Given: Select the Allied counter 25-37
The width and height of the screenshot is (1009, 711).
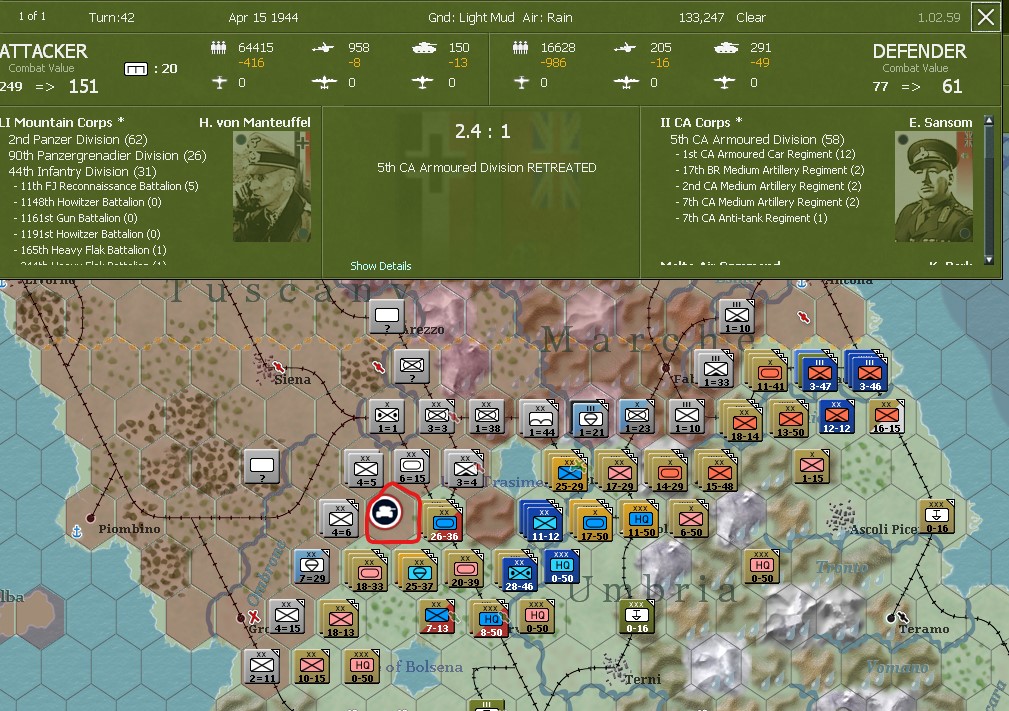Looking at the screenshot, I should click(x=418, y=573).
